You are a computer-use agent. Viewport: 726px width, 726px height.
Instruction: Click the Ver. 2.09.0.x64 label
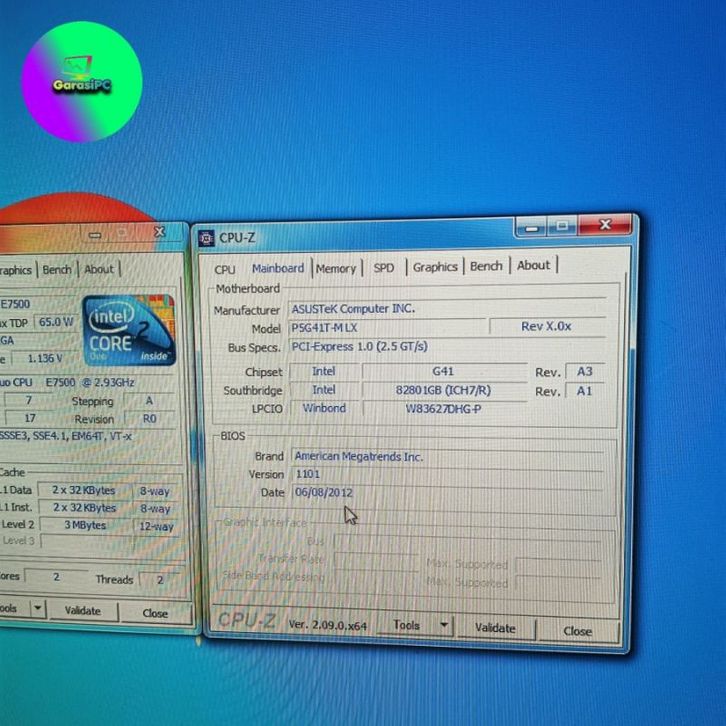tap(327, 625)
